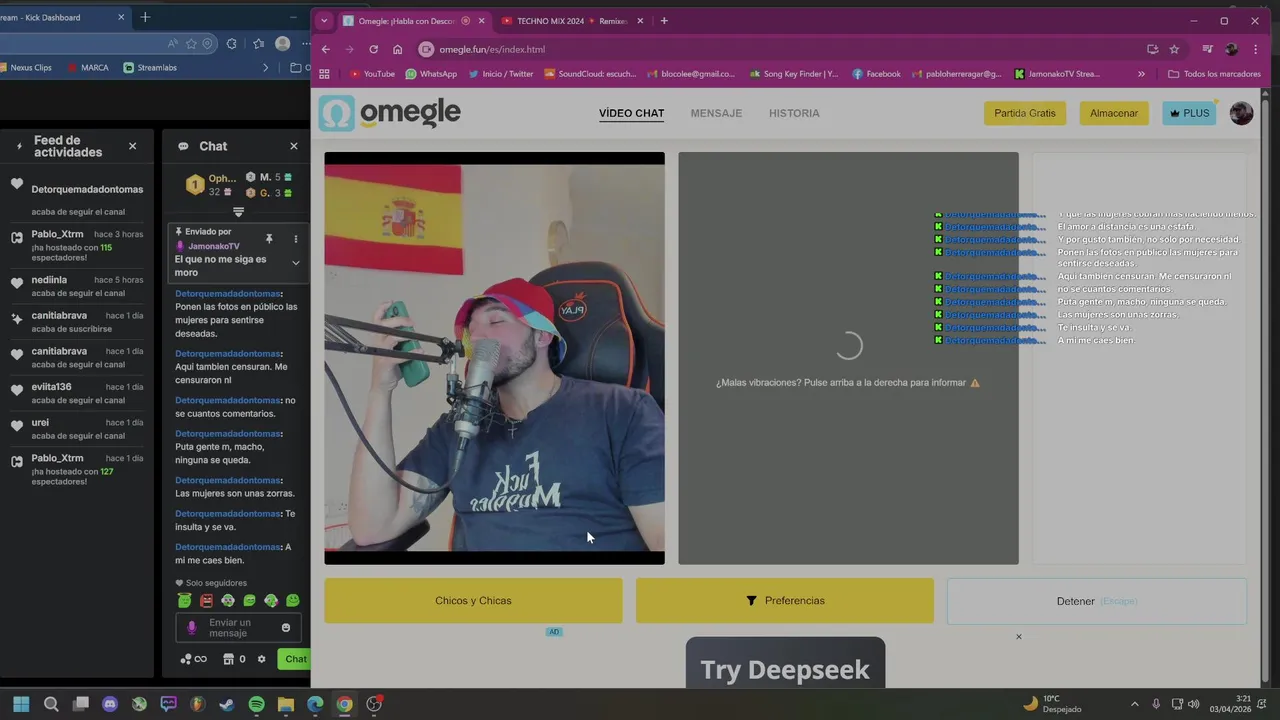Select the evilta136 follow entry

click(x=78, y=393)
